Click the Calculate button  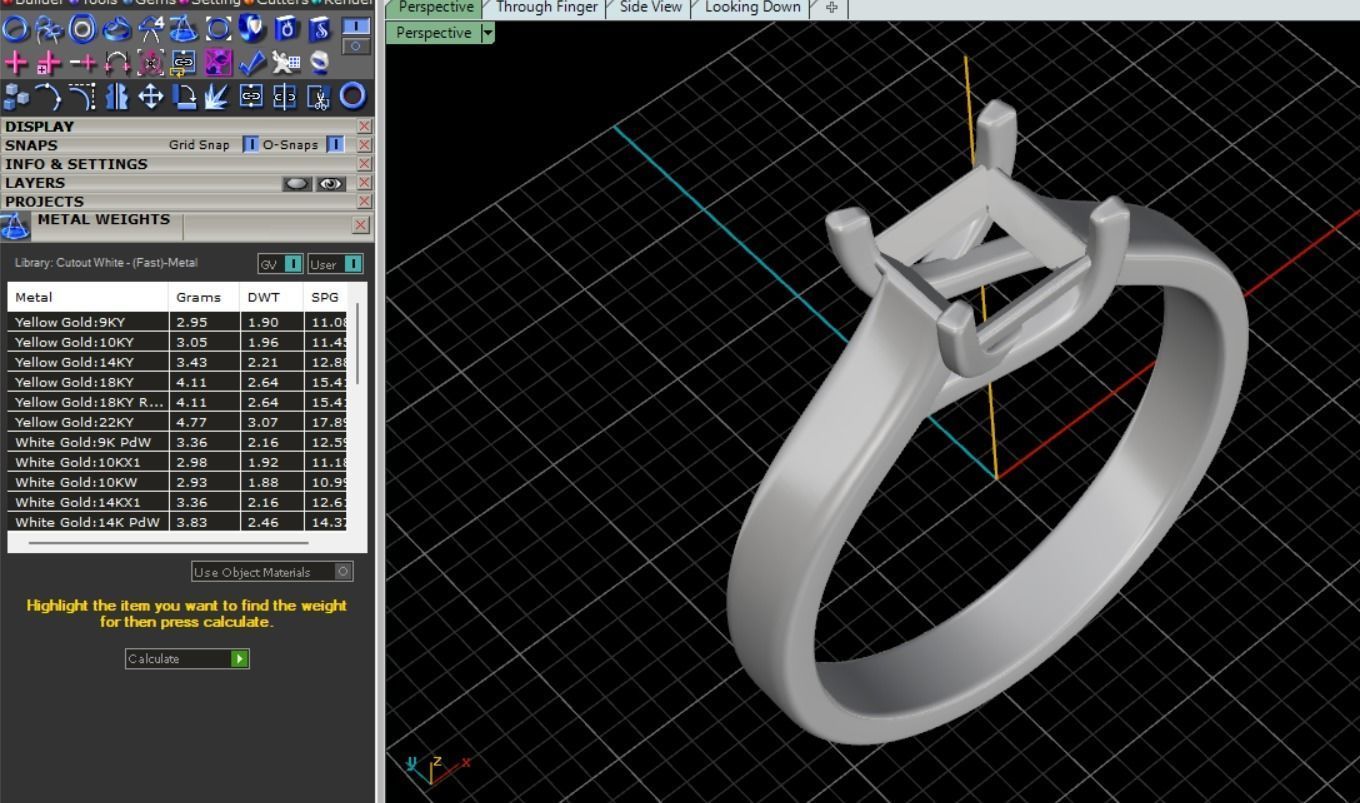tap(187, 659)
